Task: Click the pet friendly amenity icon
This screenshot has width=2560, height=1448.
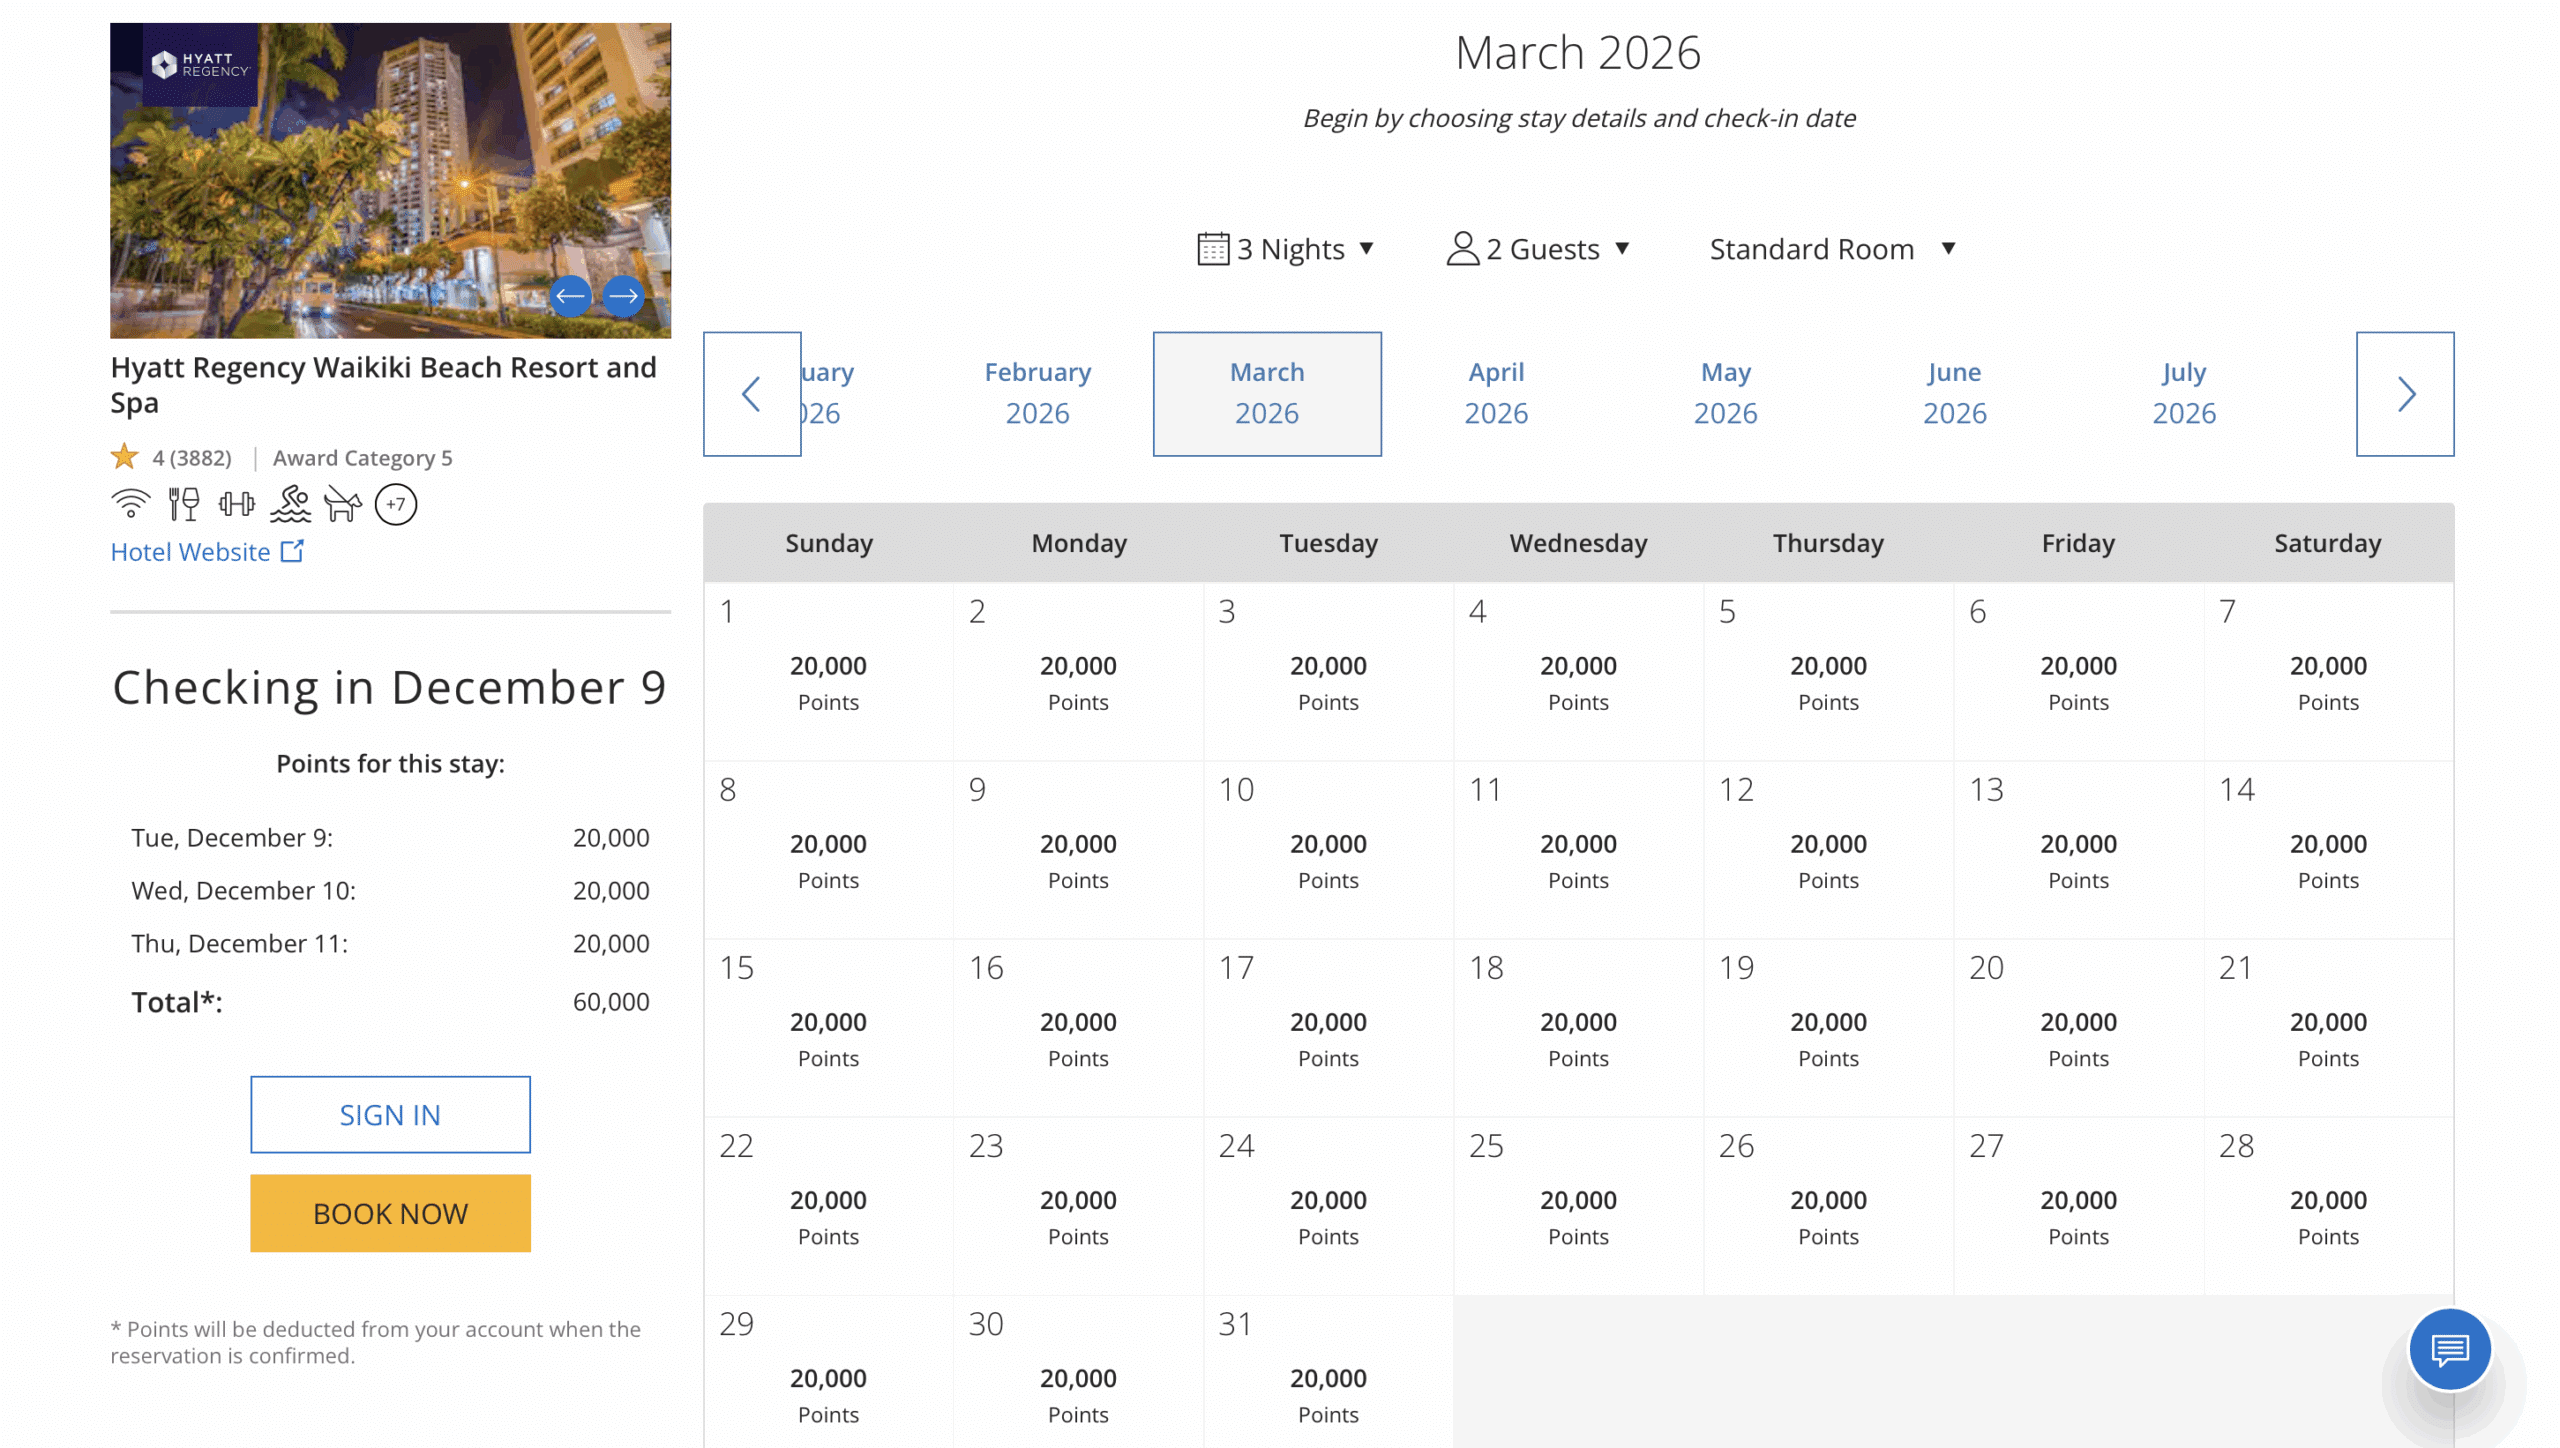Action: coord(343,504)
